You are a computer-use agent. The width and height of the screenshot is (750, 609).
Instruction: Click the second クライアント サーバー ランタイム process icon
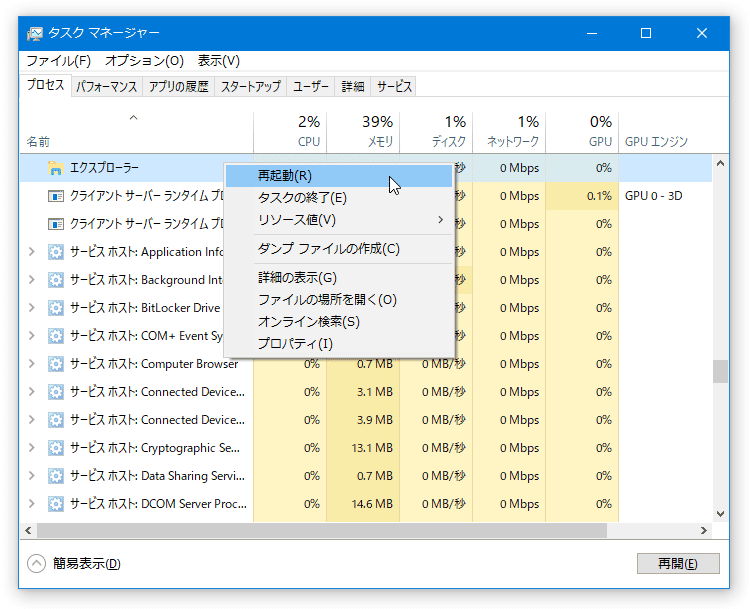(x=55, y=224)
